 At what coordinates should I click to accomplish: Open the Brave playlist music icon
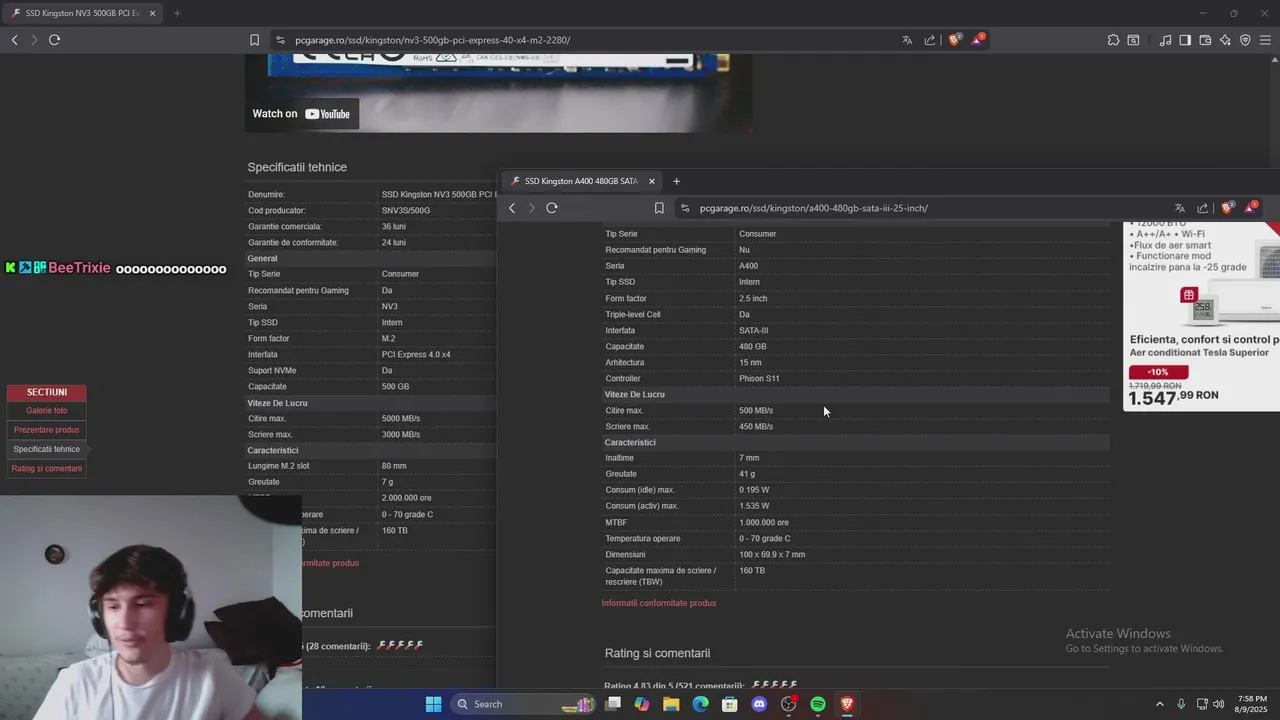[1165, 40]
